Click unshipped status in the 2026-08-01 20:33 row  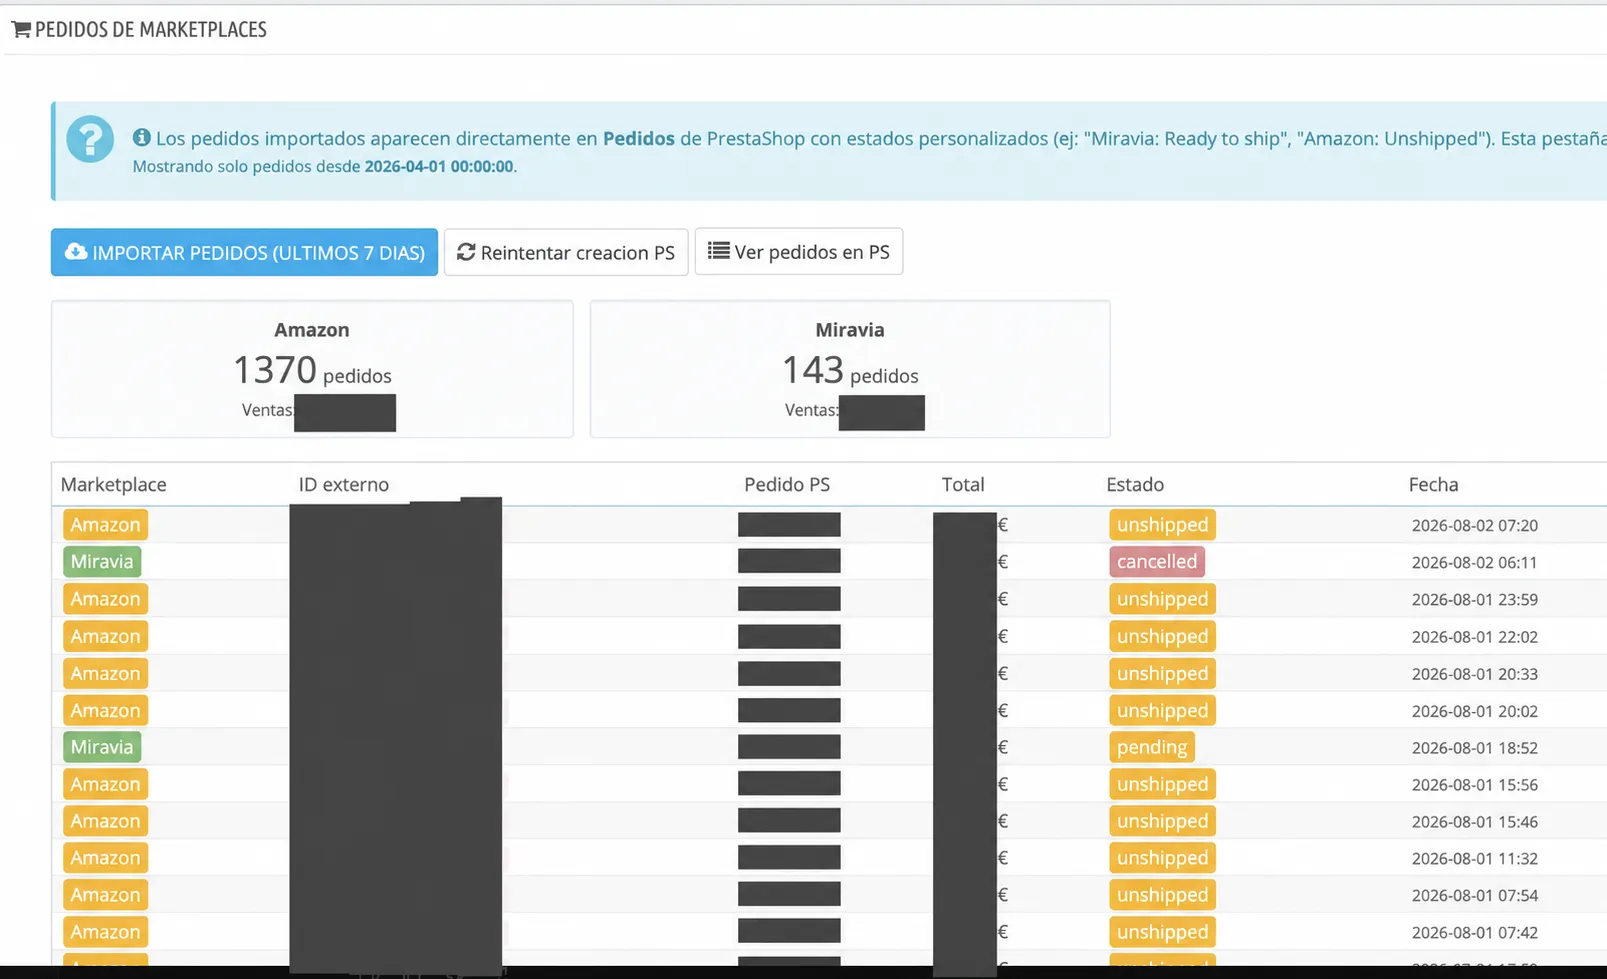click(x=1162, y=673)
